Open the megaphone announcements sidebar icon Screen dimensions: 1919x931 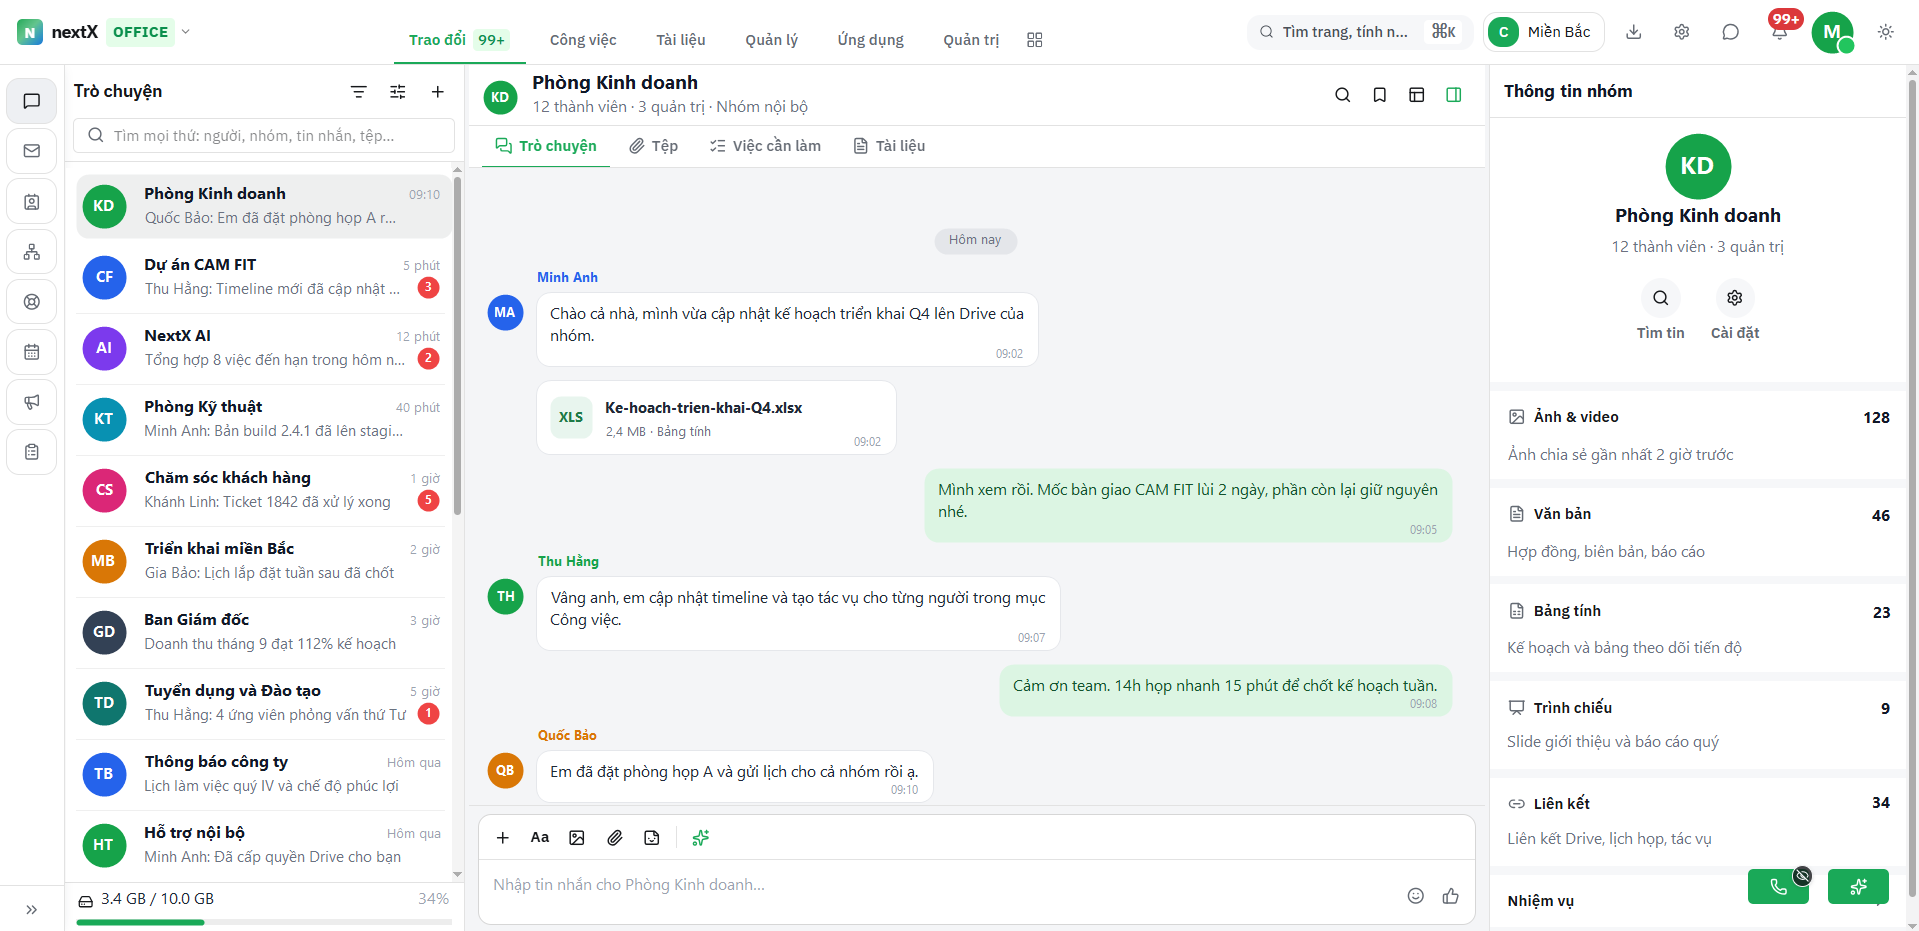coord(32,402)
